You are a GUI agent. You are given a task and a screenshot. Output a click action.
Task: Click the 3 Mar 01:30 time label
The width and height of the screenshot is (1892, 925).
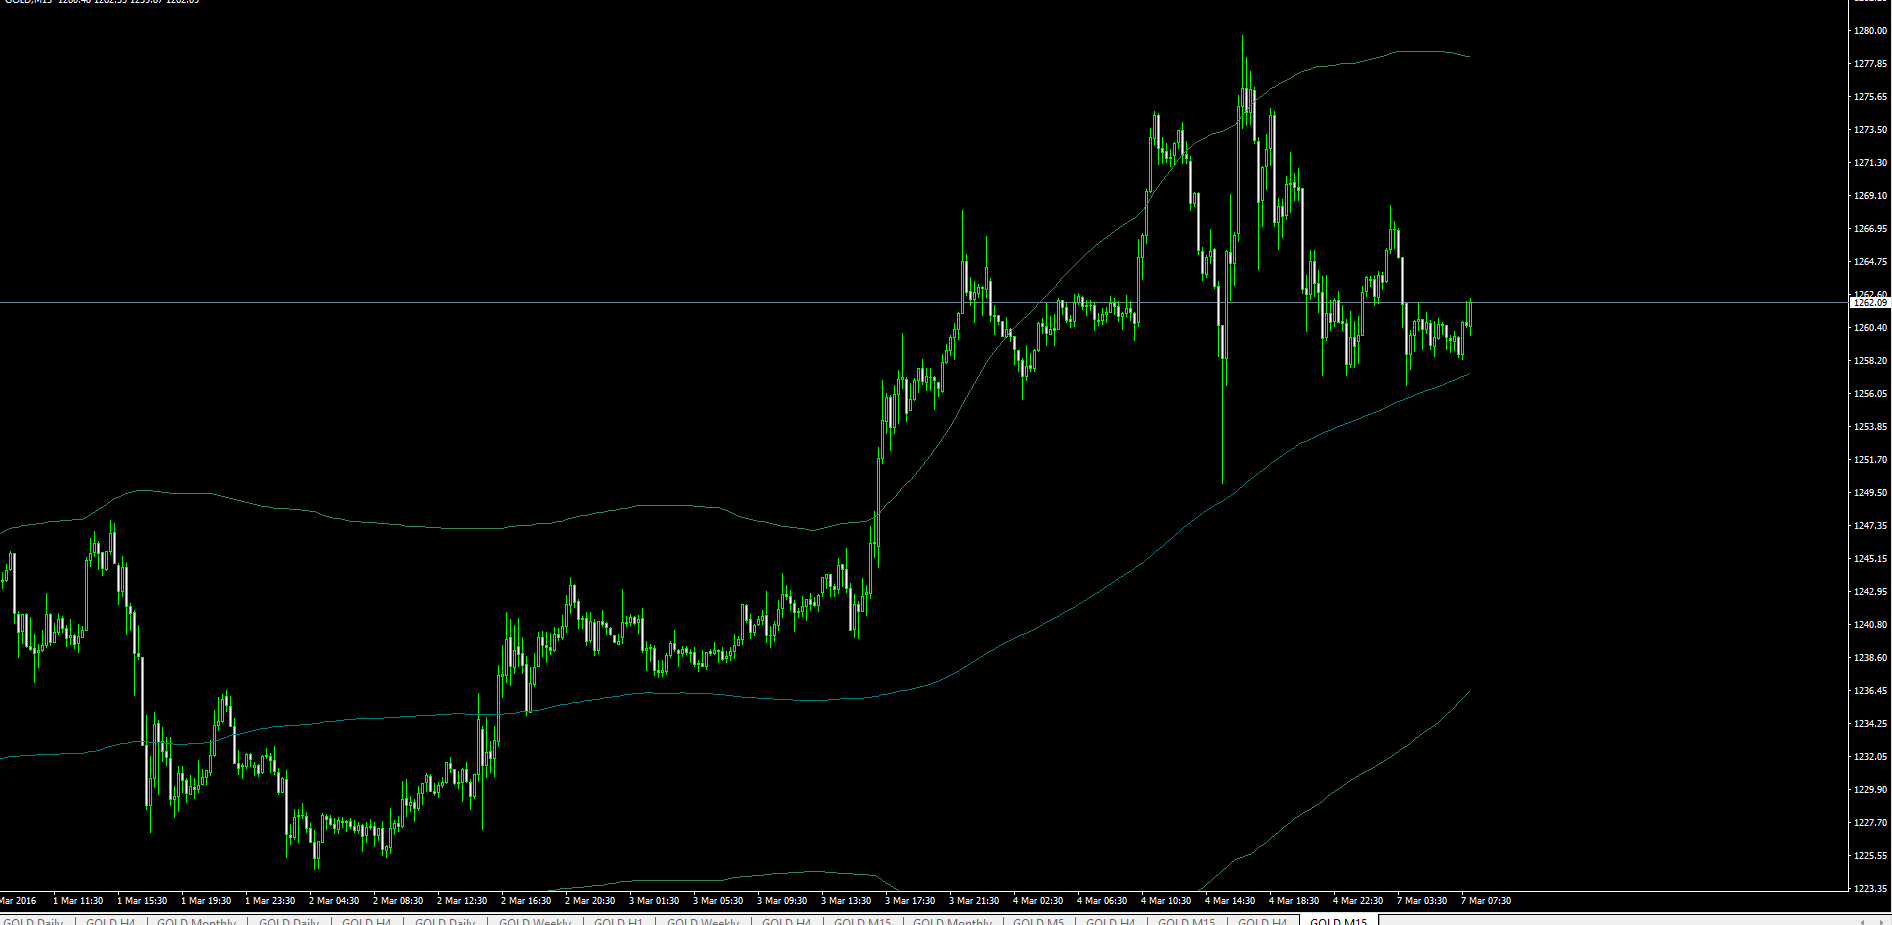tap(654, 901)
